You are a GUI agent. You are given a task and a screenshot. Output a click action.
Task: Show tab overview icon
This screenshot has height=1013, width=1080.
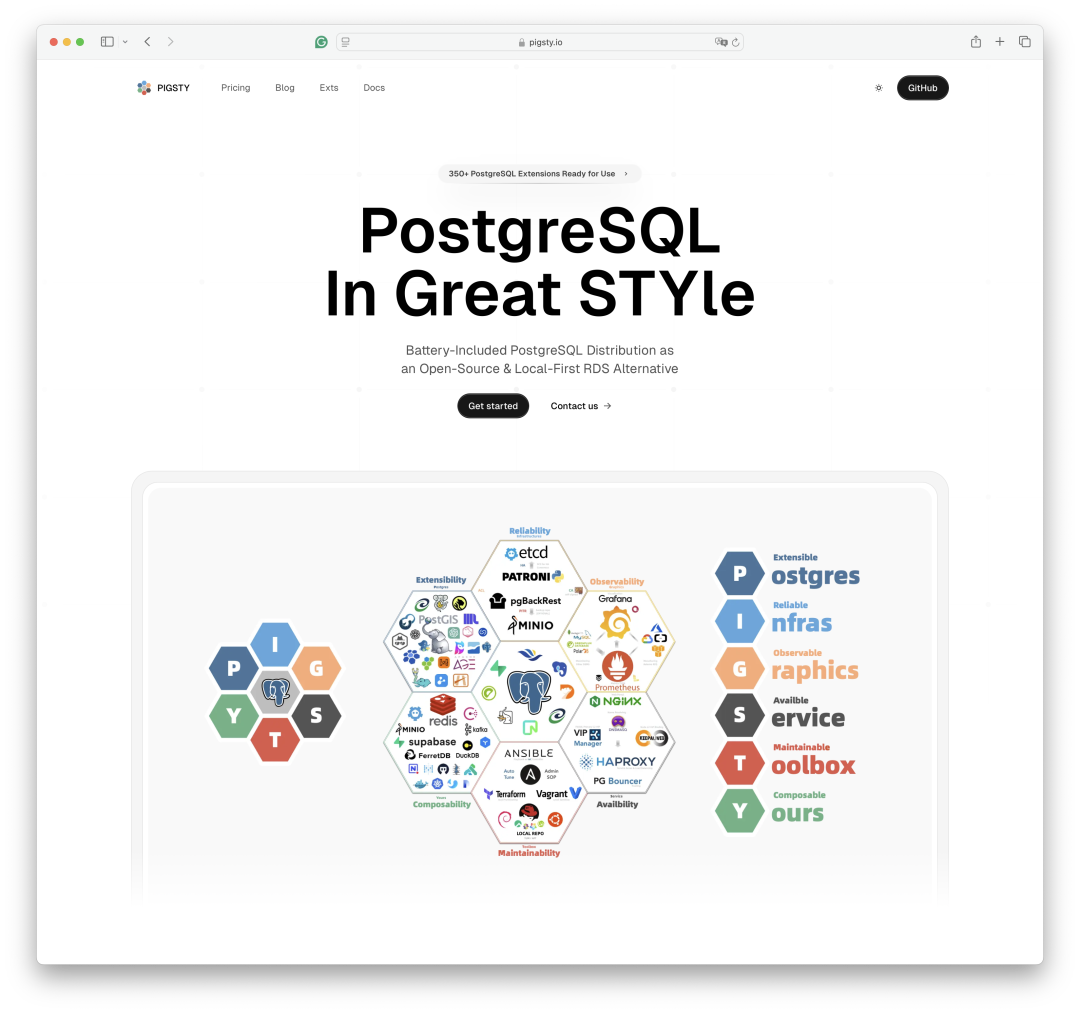(x=1025, y=42)
